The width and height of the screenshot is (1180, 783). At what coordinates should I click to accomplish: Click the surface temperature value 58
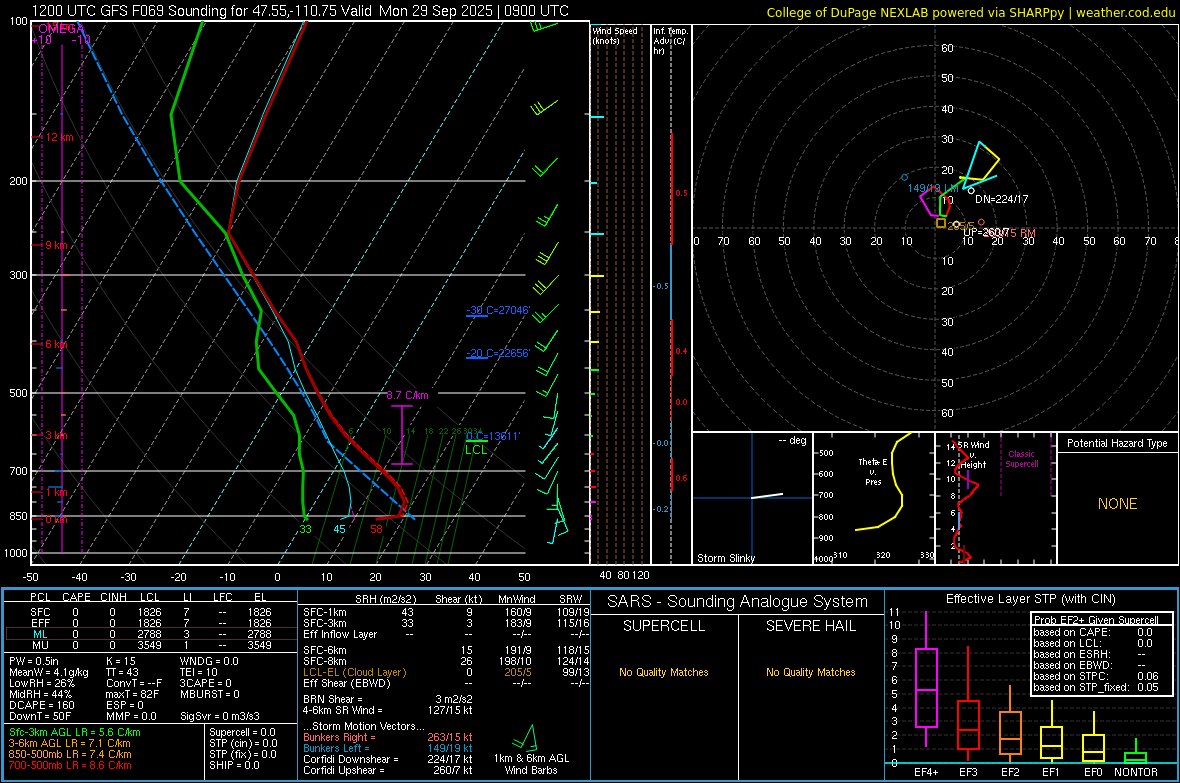coord(376,529)
